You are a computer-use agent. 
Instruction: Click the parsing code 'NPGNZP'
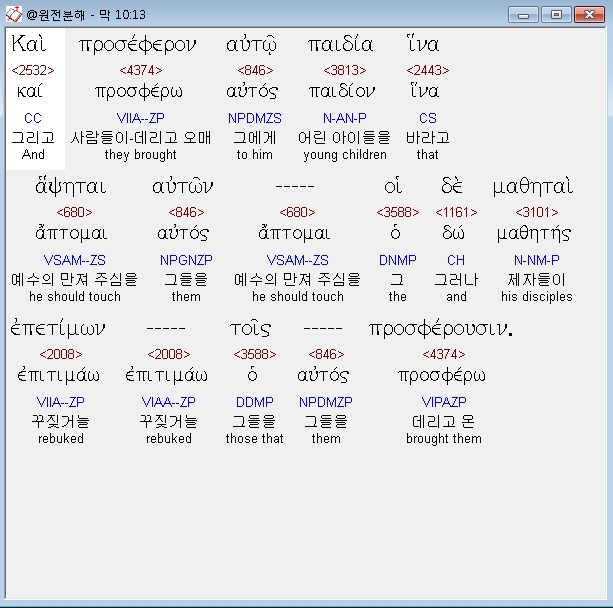[186, 260]
